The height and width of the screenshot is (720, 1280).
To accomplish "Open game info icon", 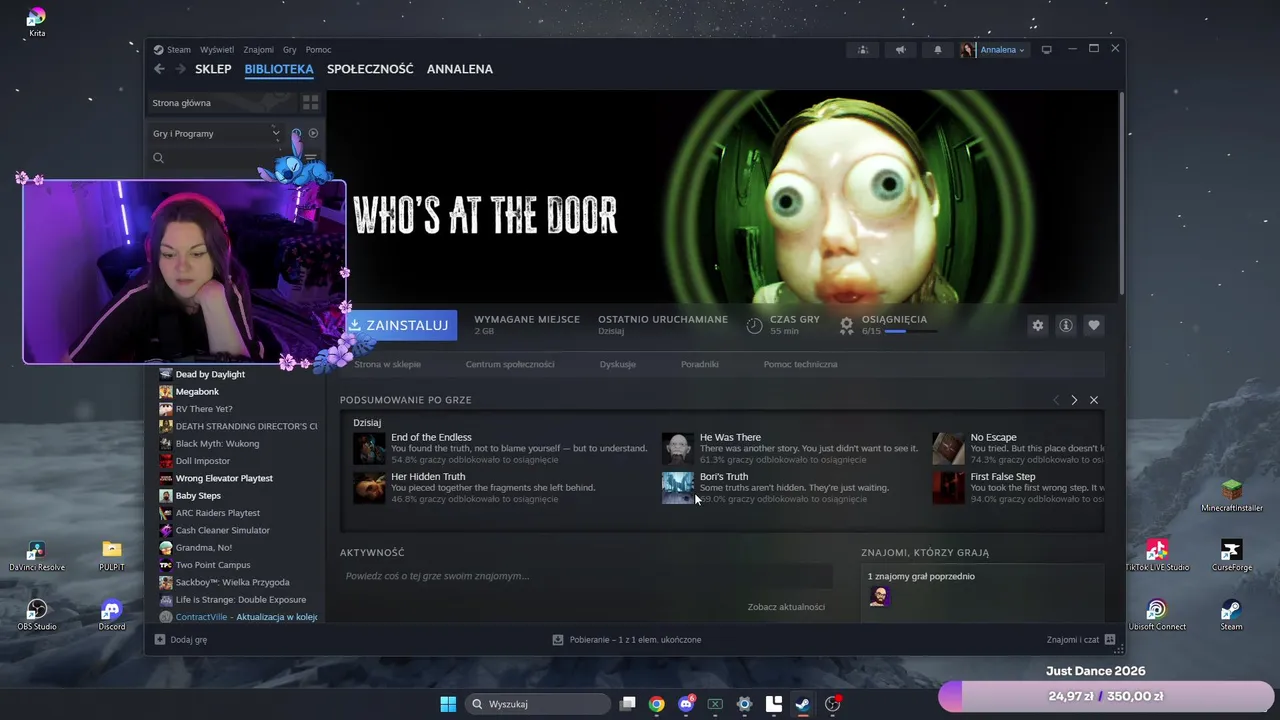I will click(x=1066, y=325).
